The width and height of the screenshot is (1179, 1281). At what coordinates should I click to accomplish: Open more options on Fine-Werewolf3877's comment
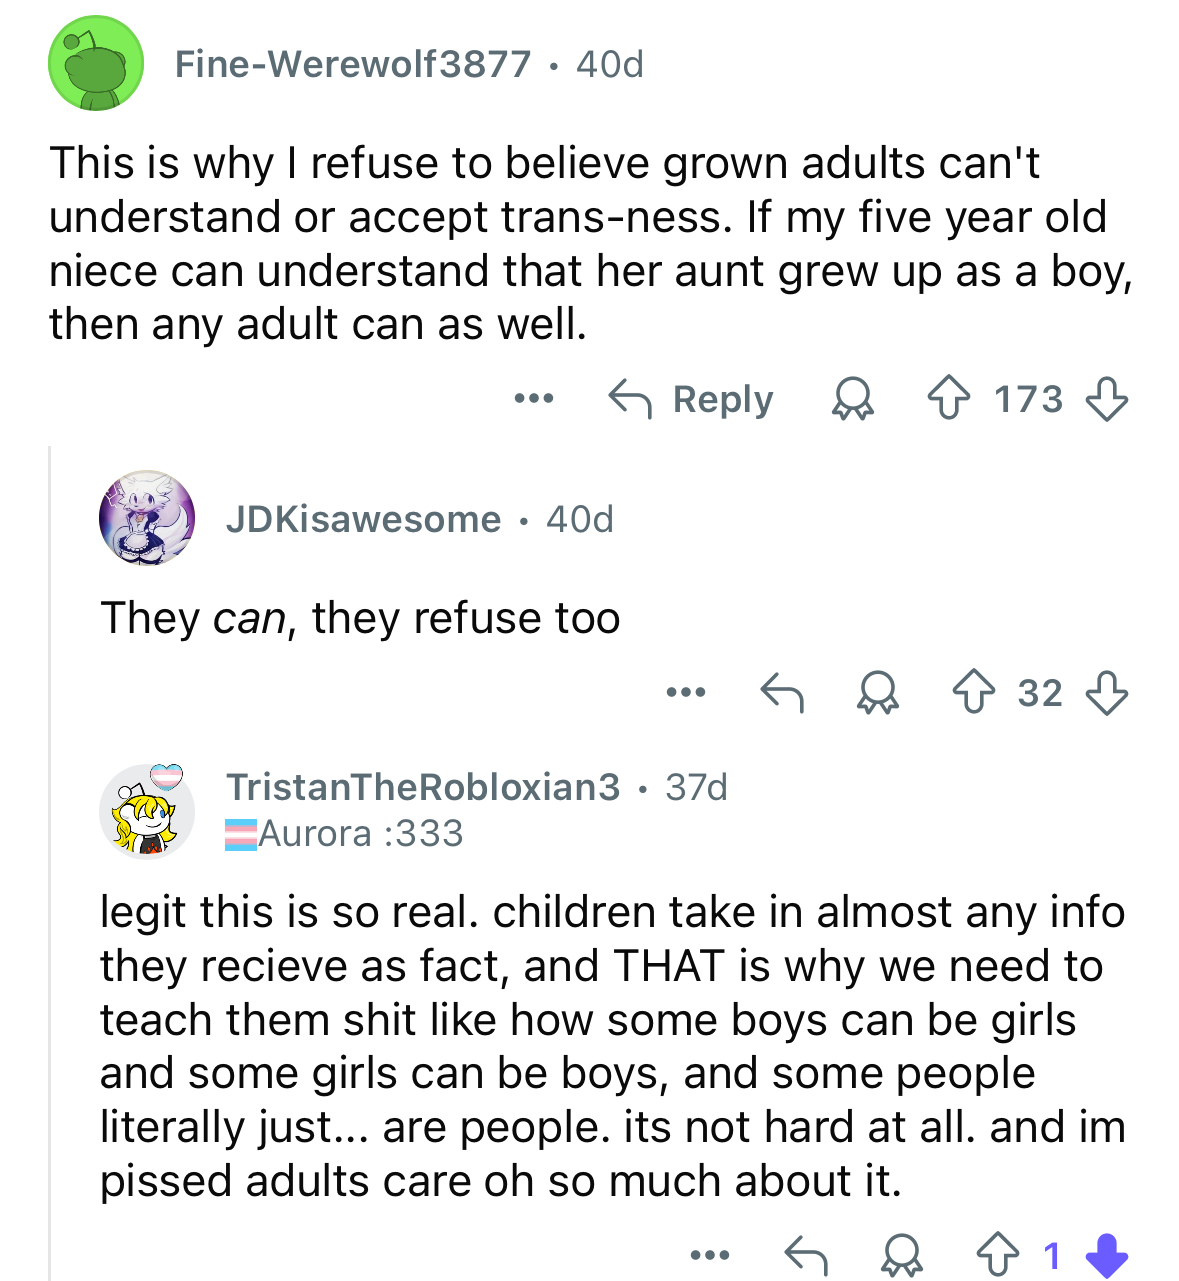tap(534, 399)
